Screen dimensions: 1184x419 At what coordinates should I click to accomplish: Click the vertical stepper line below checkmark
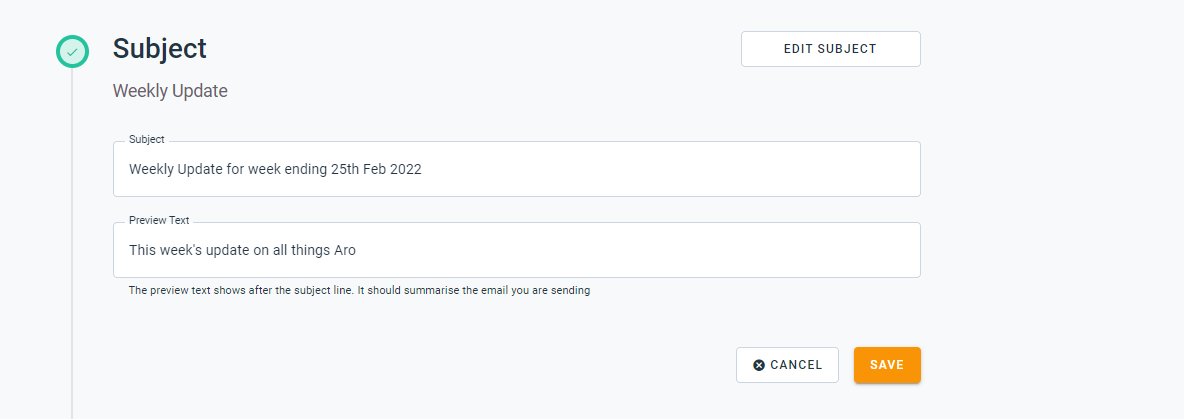pyautogui.click(x=72, y=243)
